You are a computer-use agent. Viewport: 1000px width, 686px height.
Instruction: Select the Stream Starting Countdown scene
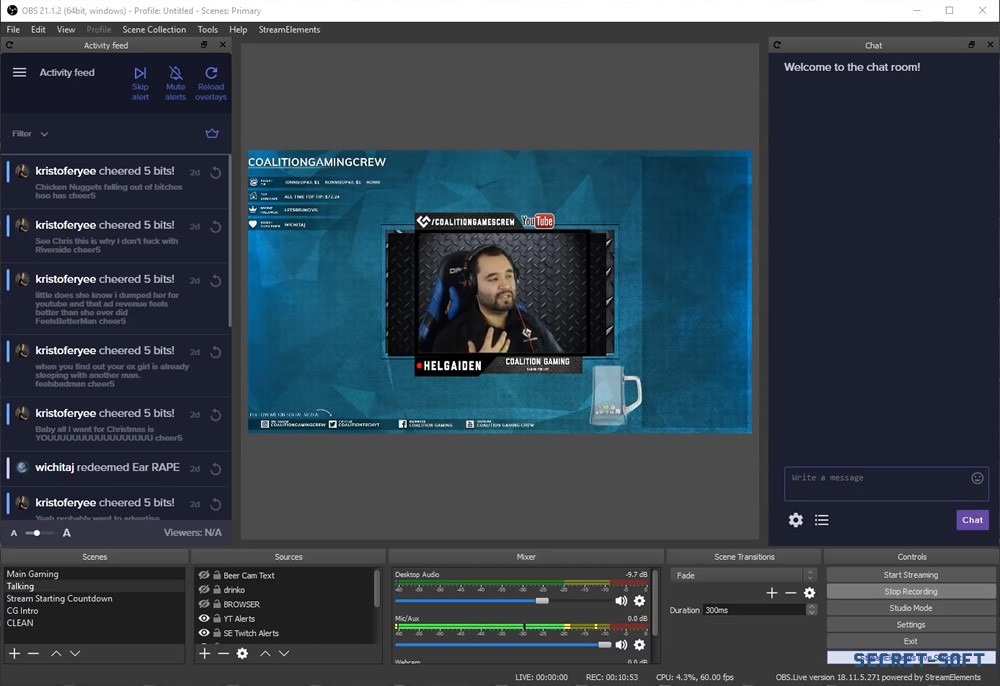point(94,598)
